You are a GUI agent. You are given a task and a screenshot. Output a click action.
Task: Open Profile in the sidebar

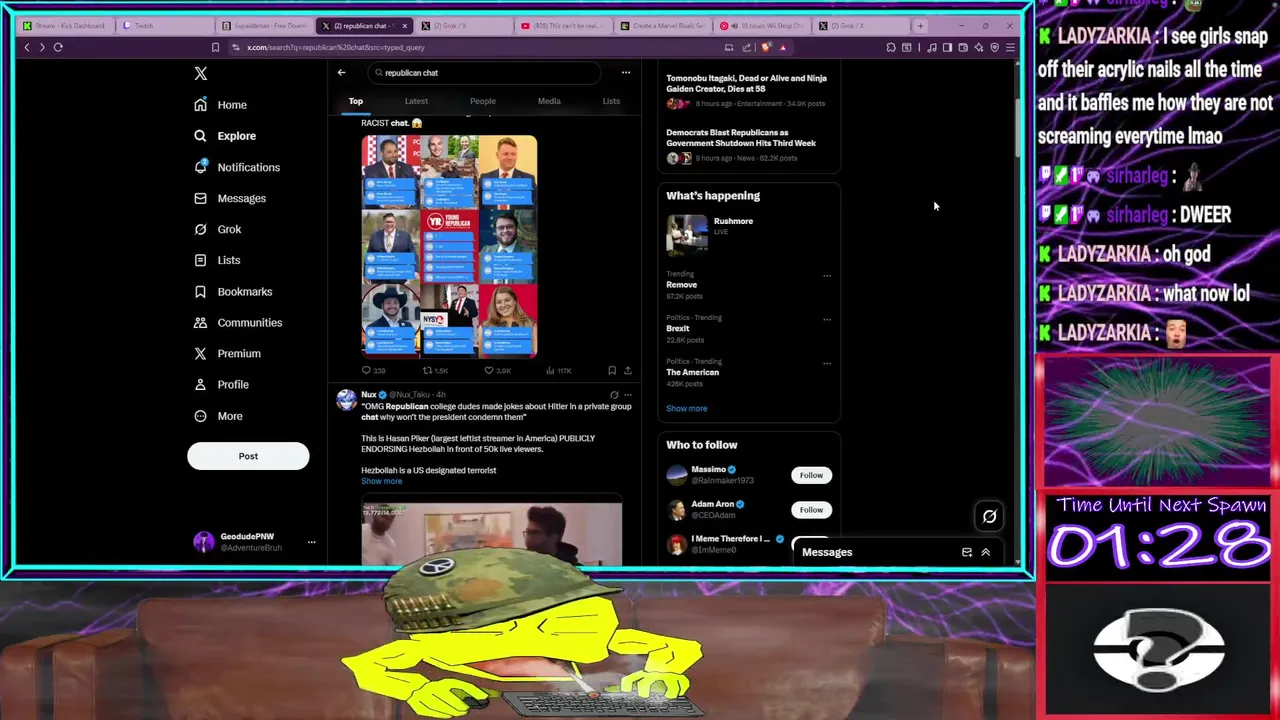(221, 384)
